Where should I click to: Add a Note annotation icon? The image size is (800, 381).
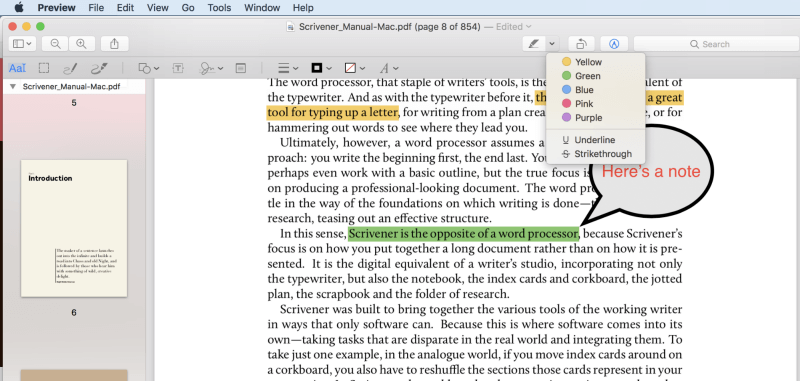pyautogui.click(x=240, y=68)
